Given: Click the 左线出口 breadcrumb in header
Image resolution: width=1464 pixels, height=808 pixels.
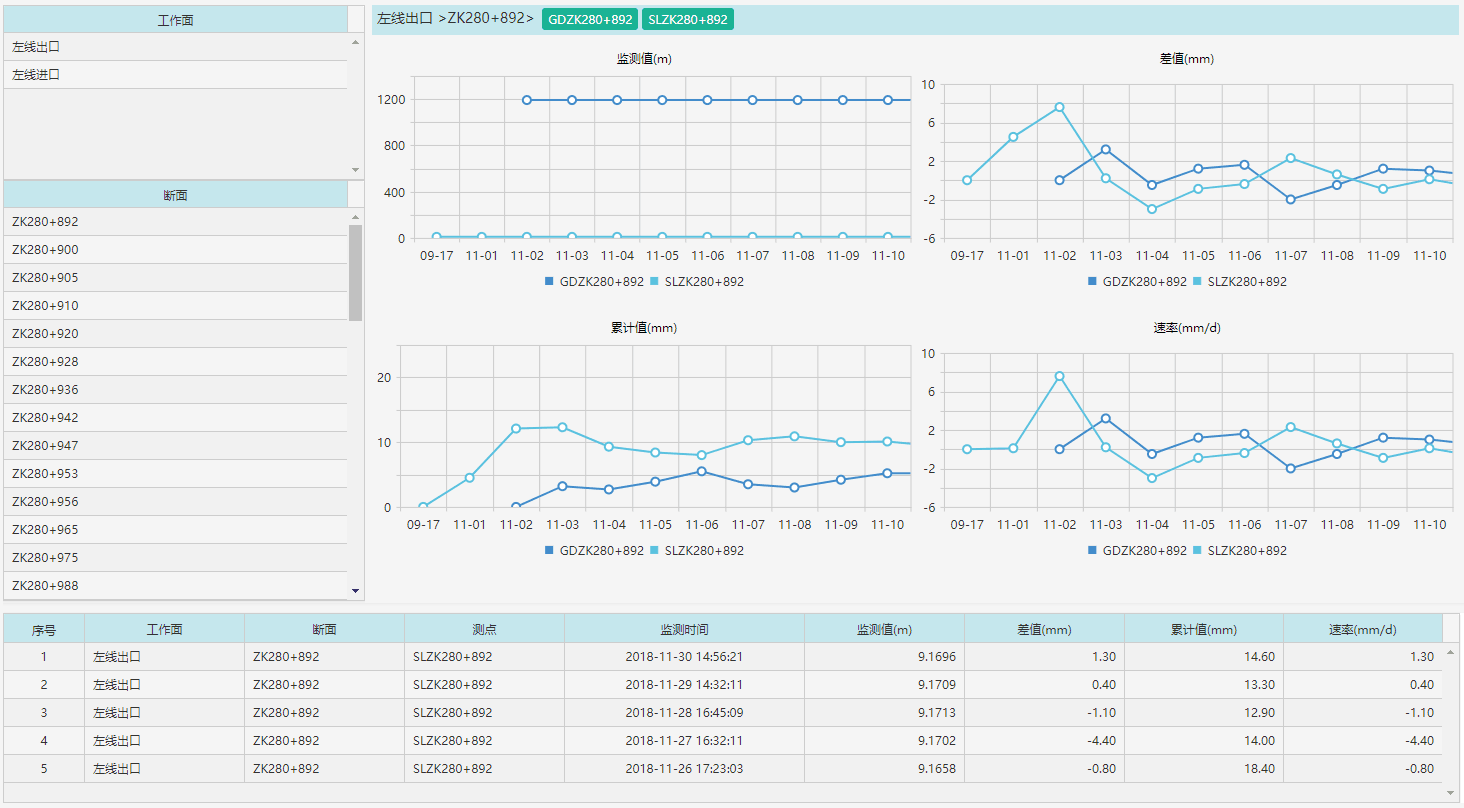Looking at the screenshot, I should click(x=405, y=18).
